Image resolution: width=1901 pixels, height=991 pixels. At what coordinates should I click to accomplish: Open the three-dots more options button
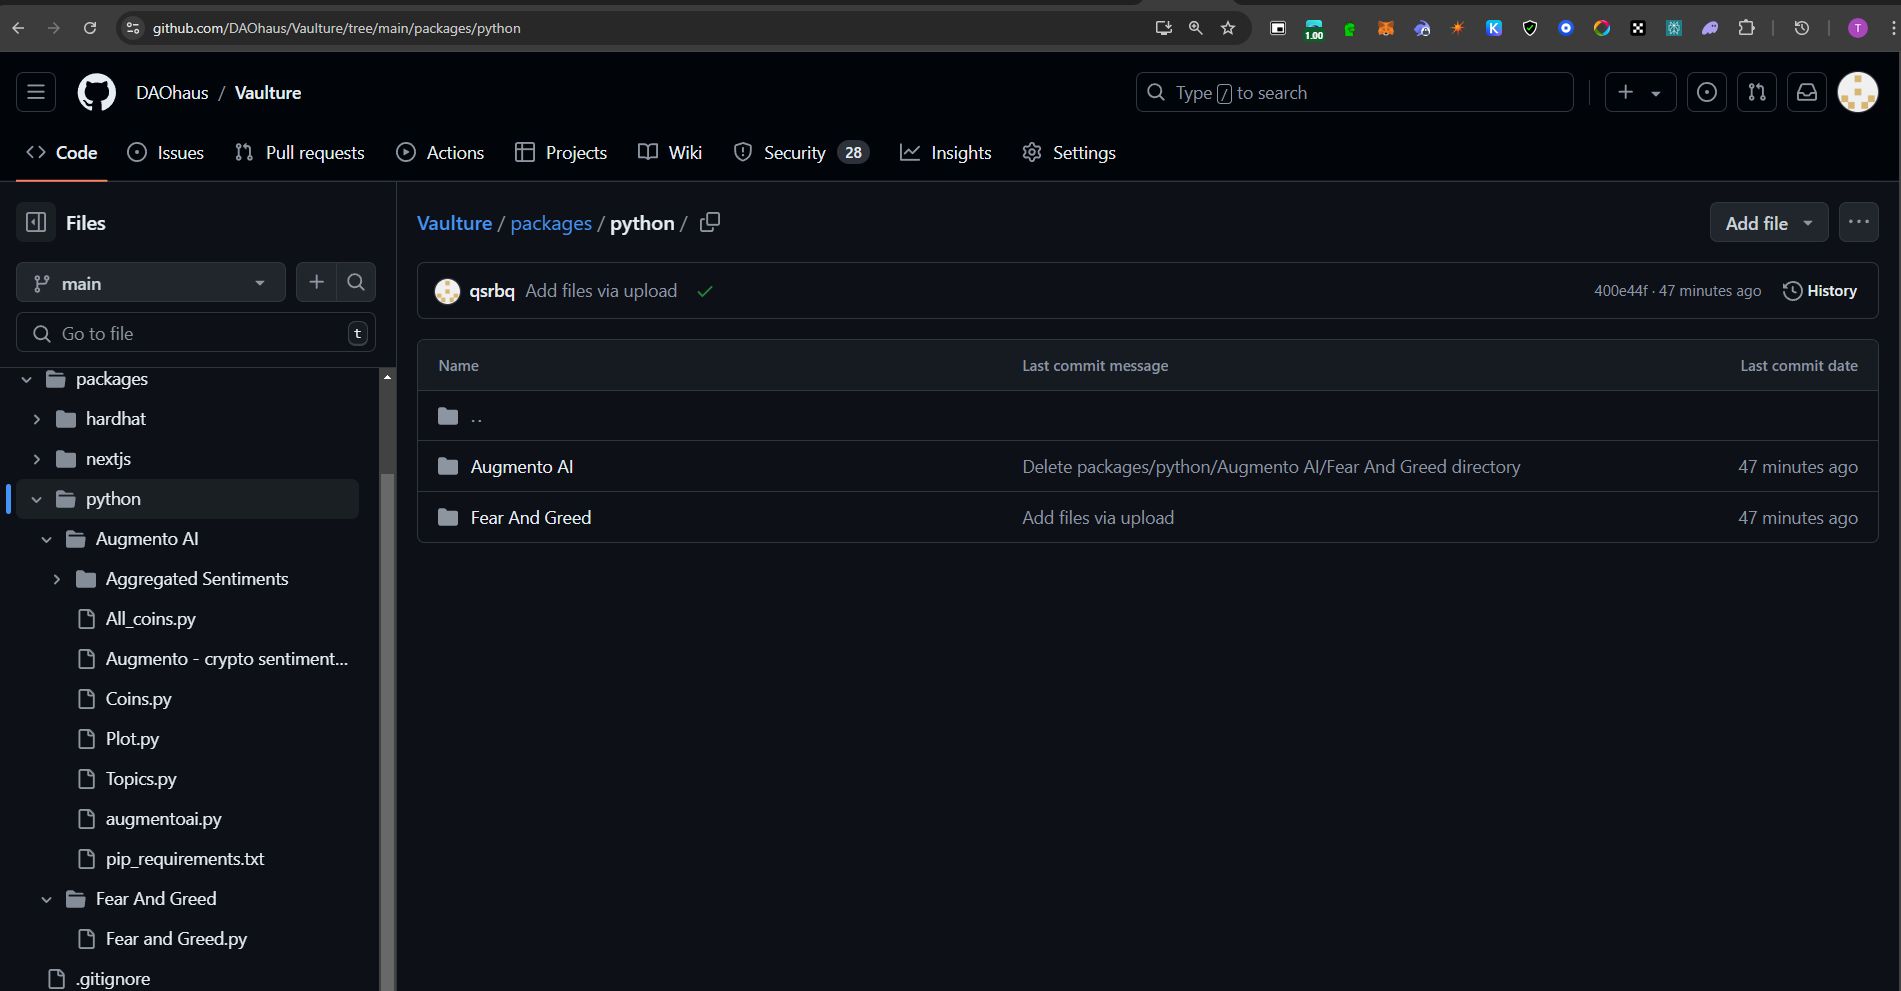[1859, 222]
